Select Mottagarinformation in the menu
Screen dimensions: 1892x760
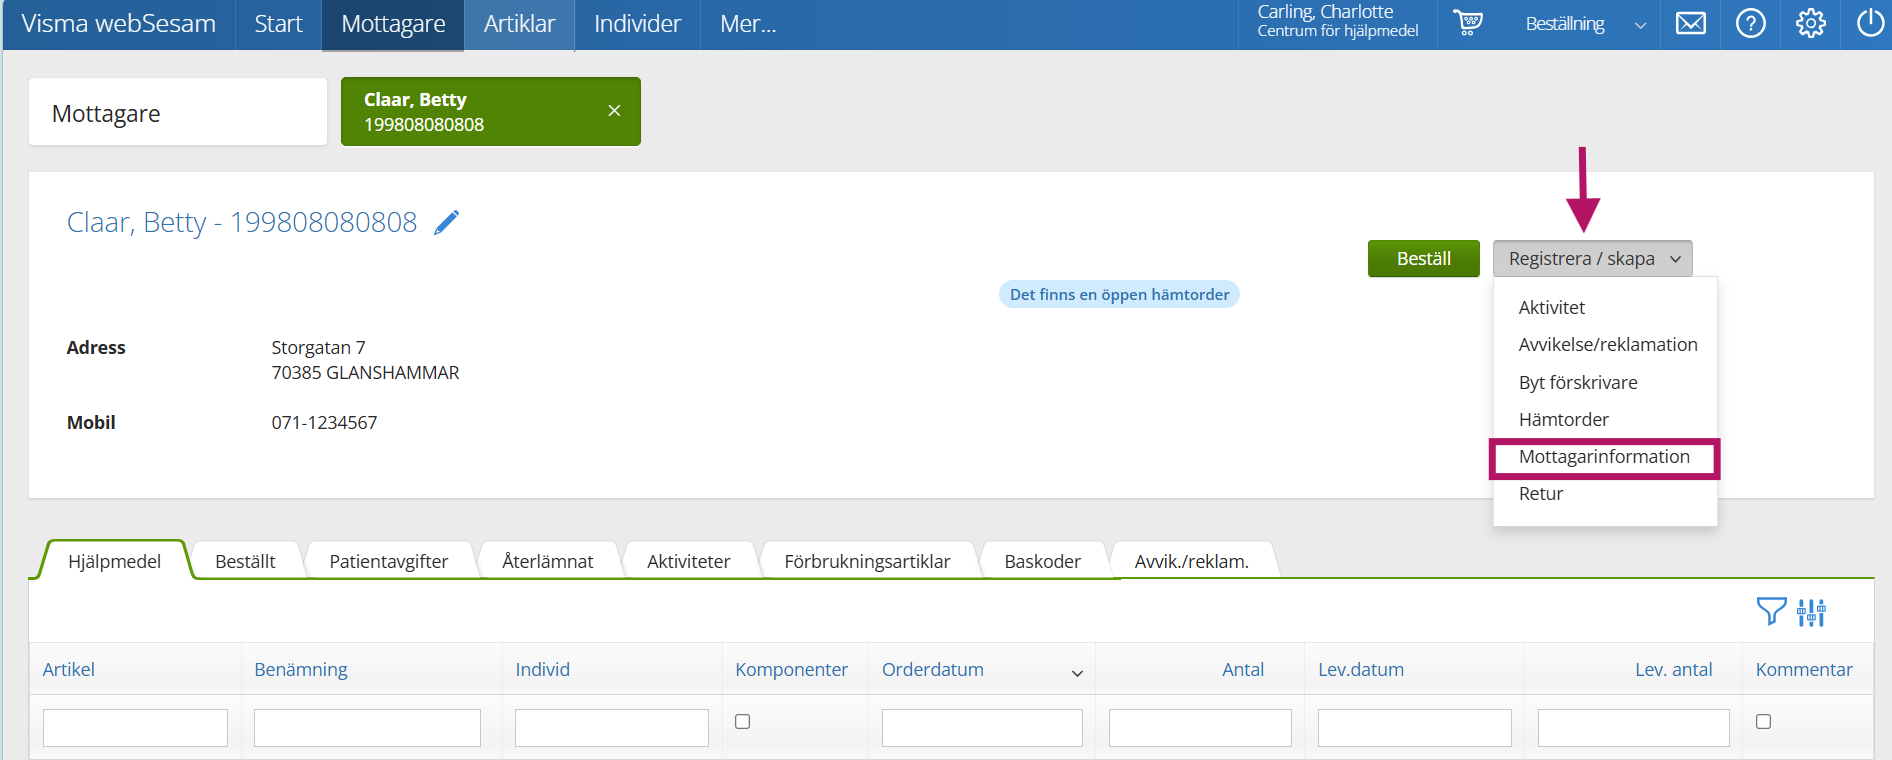pyautogui.click(x=1604, y=457)
